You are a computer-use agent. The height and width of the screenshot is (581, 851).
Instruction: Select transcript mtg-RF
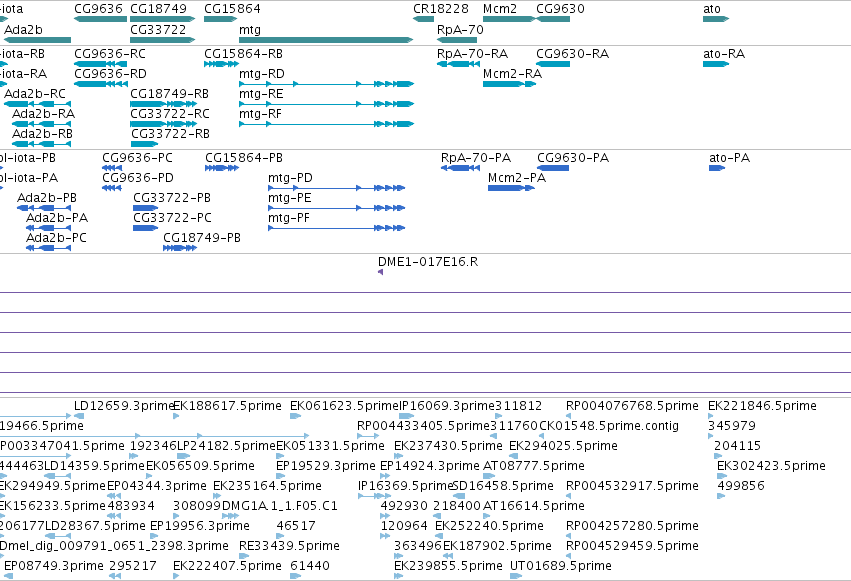click(326, 124)
